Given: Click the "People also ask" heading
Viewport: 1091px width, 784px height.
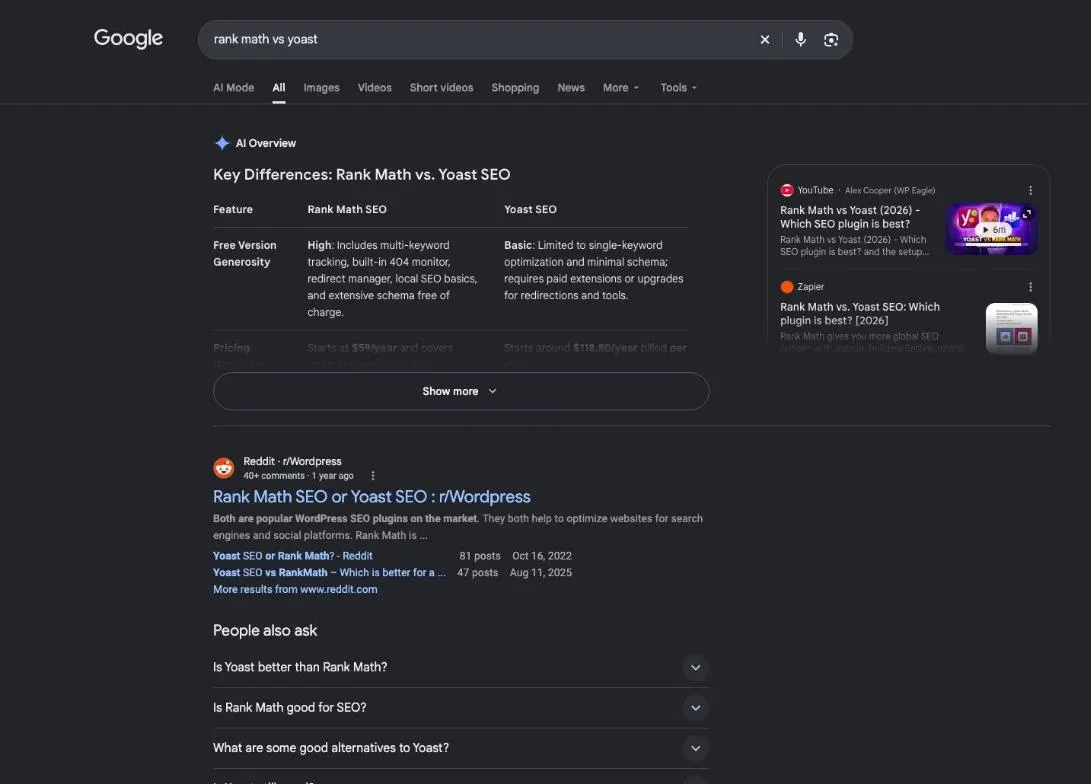Looking at the screenshot, I should coord(265,630).
